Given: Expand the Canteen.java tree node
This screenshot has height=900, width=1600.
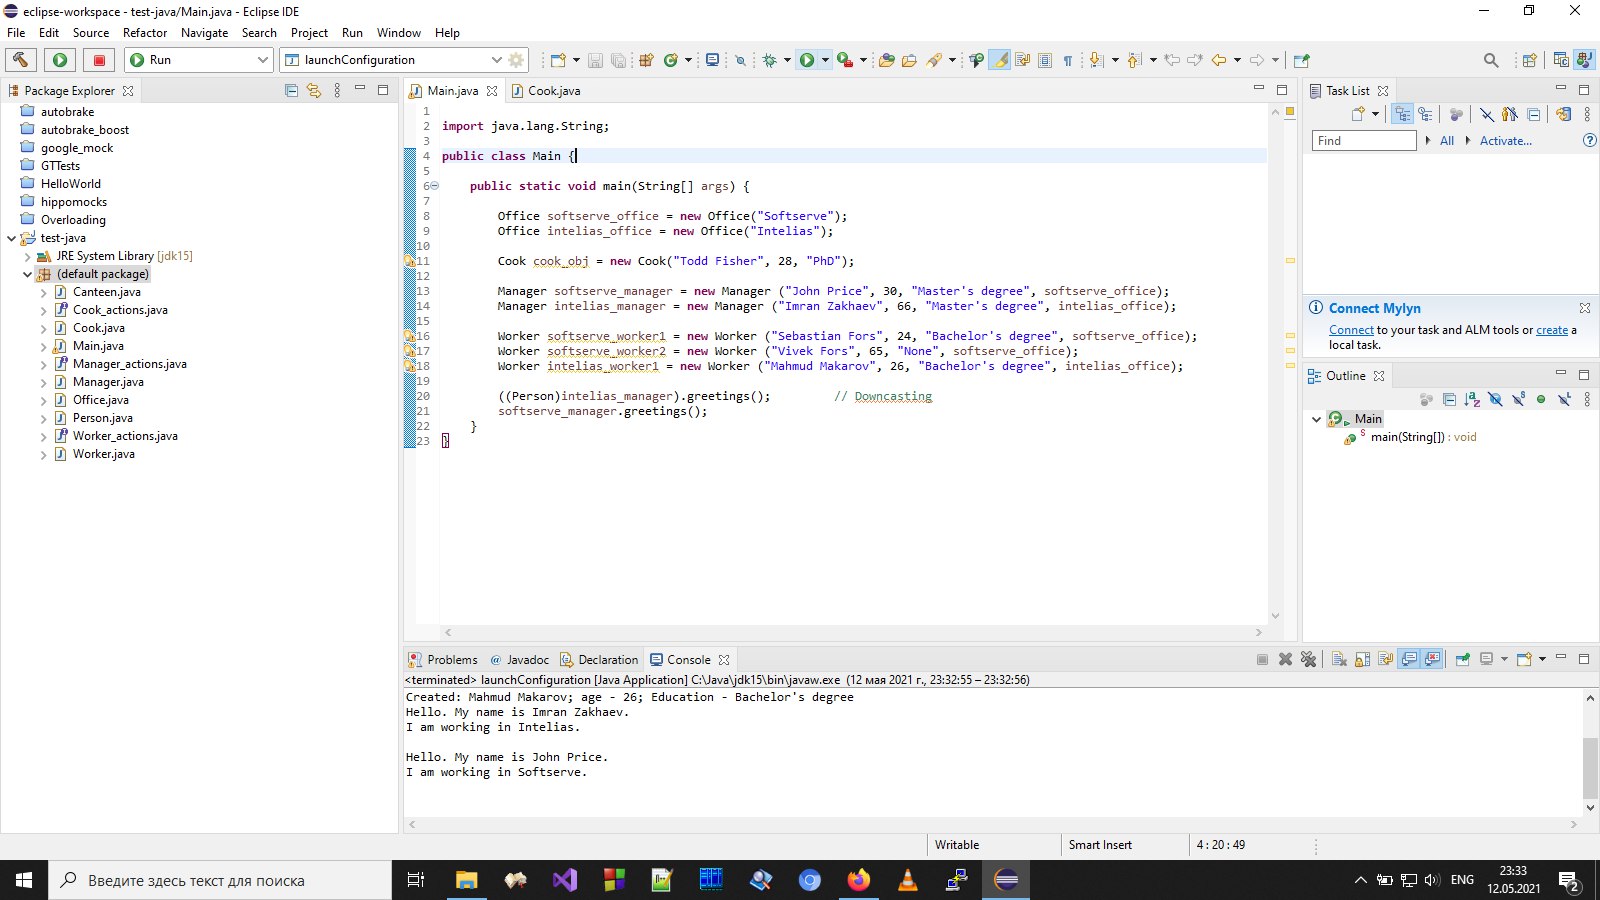Looking at the screenshot, I should (x=43, y=293).
